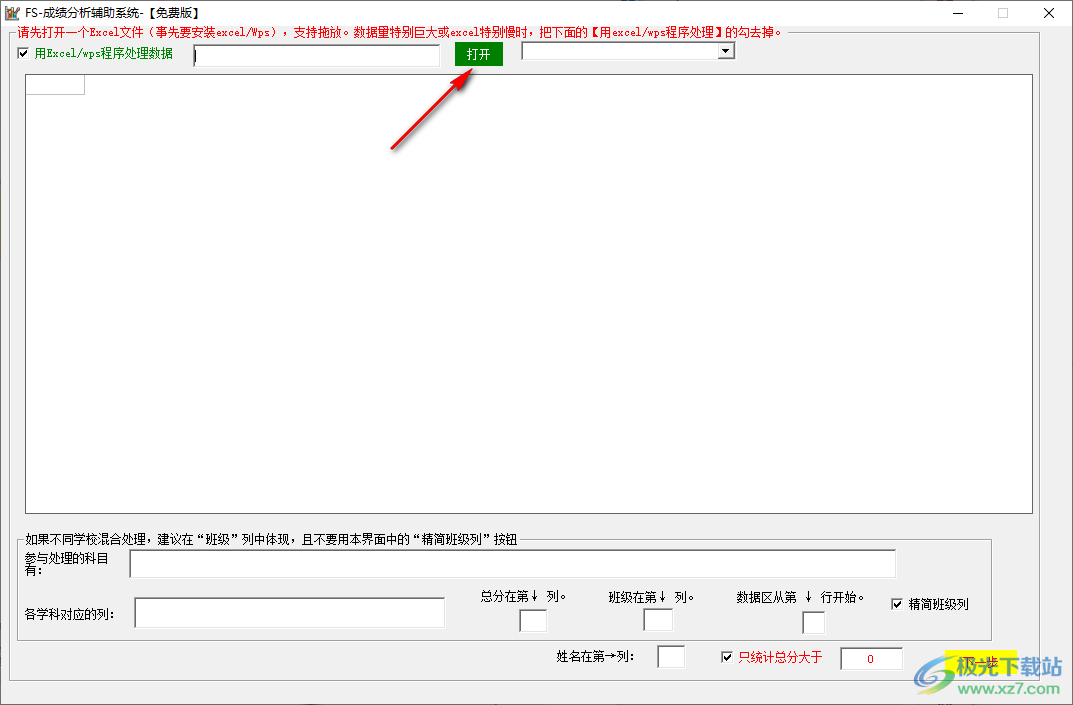Click the 姓名在第列 input box
This screenshot has height=705, width=1073.
coord(671,656)
